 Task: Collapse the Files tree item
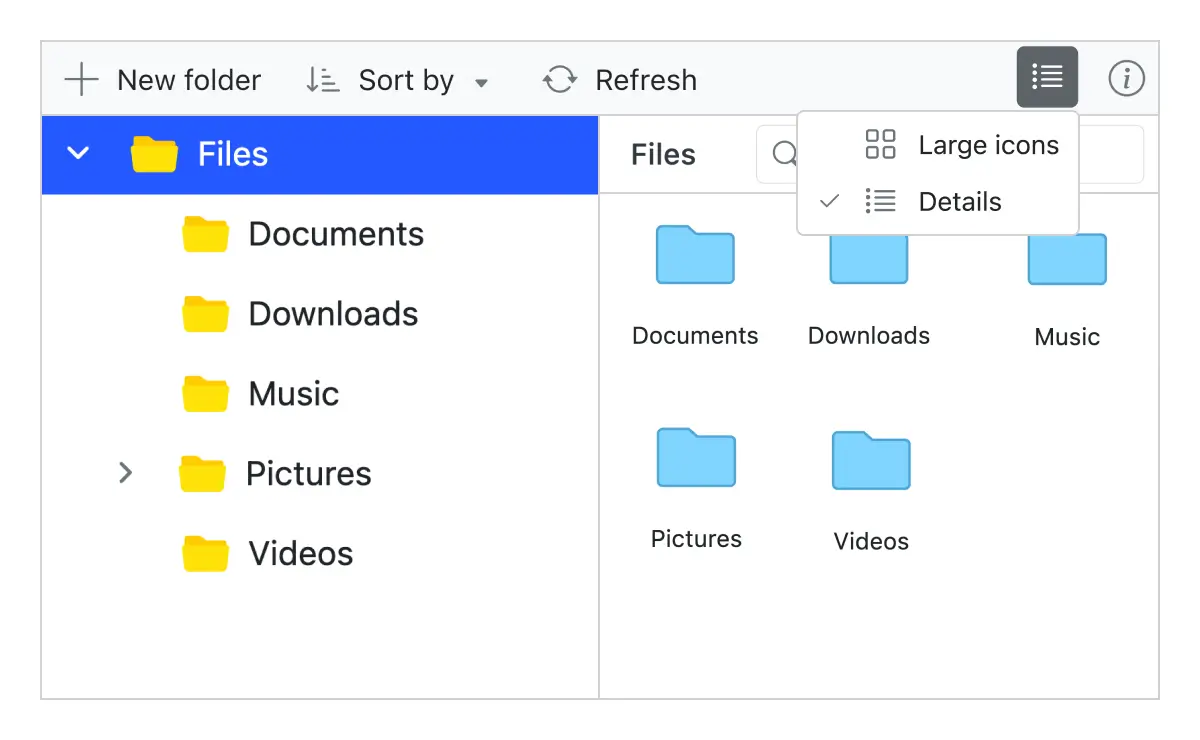[x=78, y=153]
